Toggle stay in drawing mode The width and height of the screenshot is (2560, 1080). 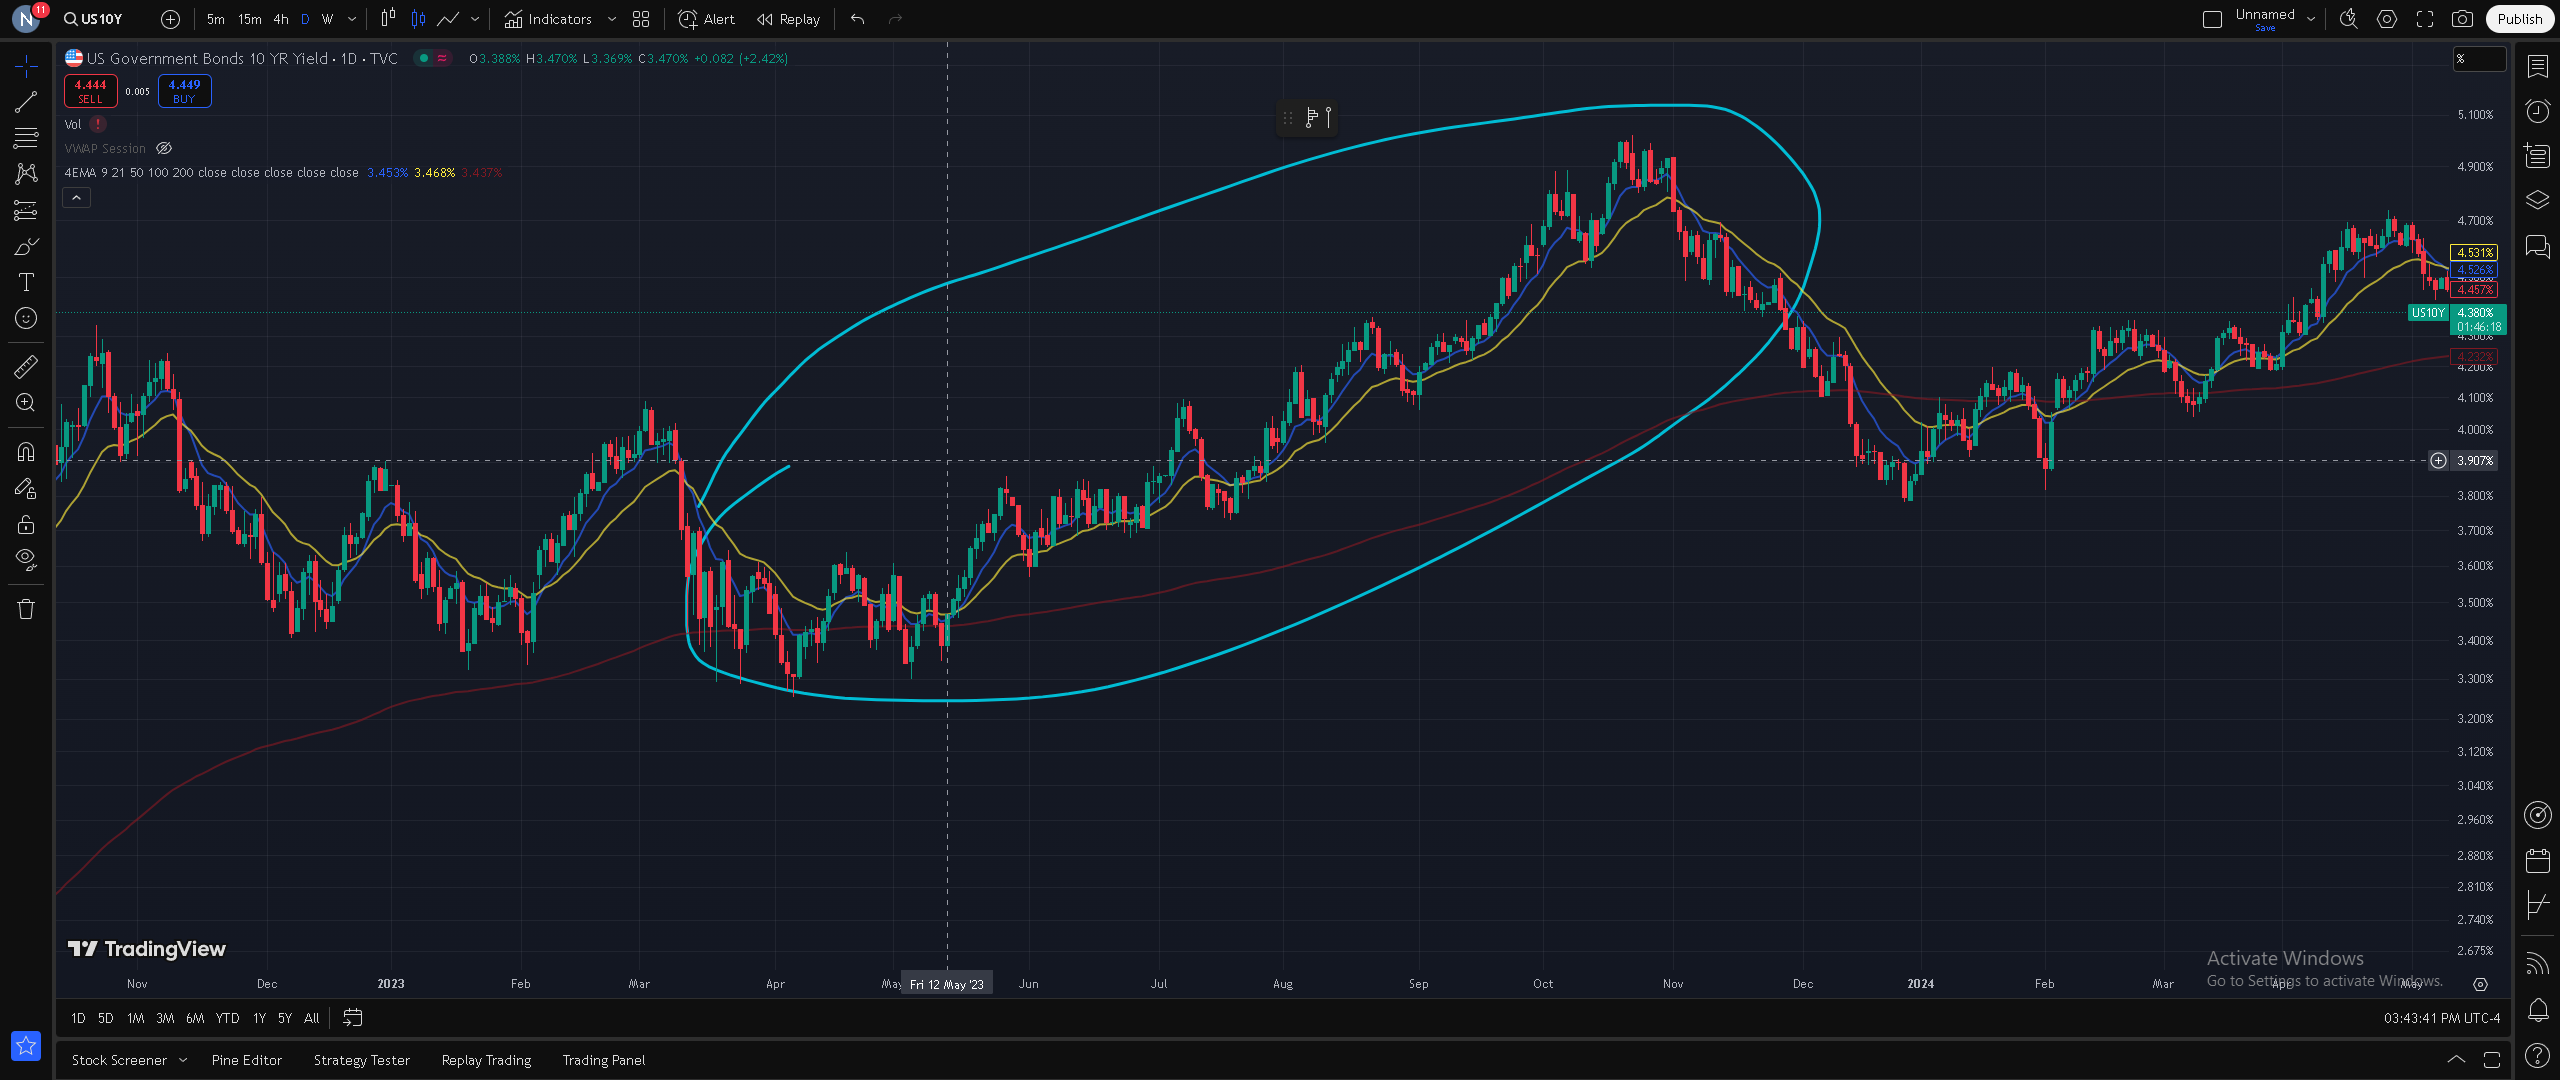[26, 488]
